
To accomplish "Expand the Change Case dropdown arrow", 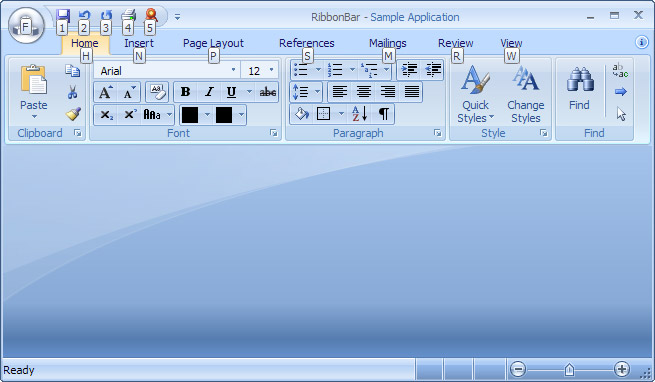I will coord(169,115).
